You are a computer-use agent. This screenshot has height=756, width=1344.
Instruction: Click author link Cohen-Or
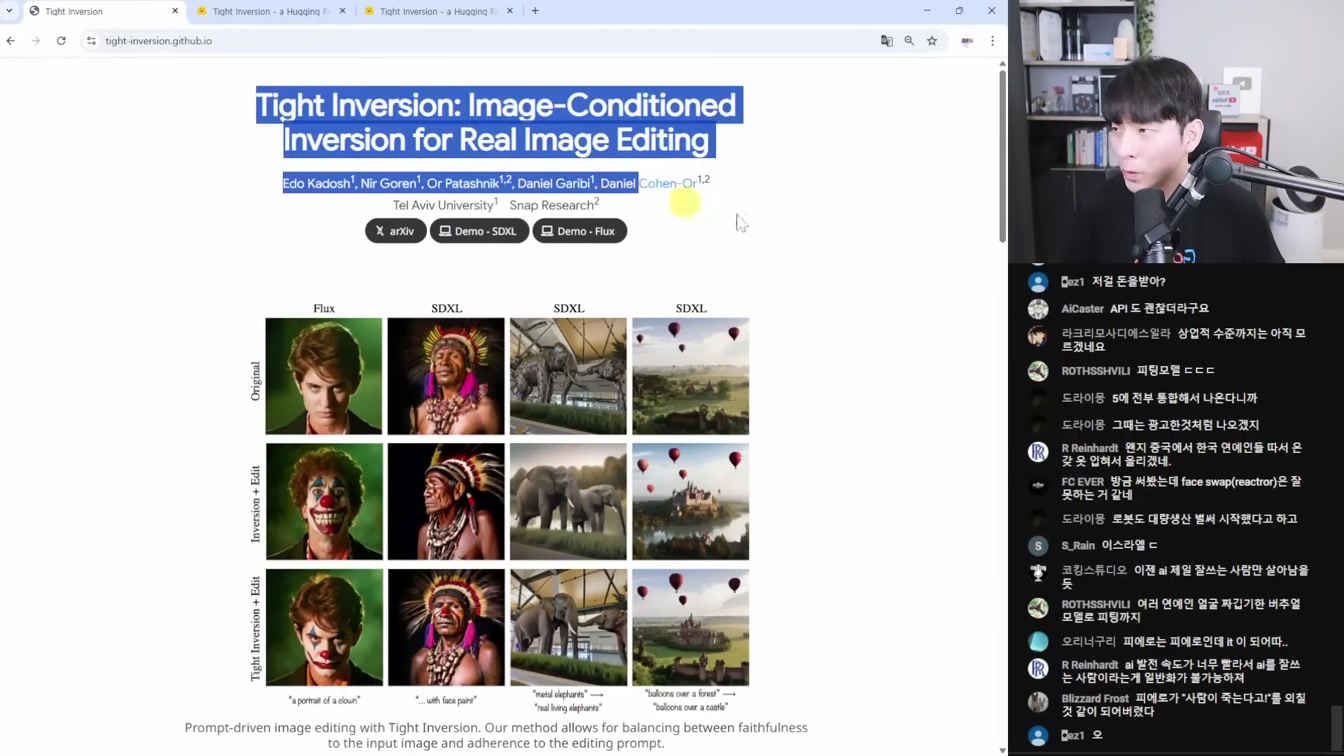point(668,183)
